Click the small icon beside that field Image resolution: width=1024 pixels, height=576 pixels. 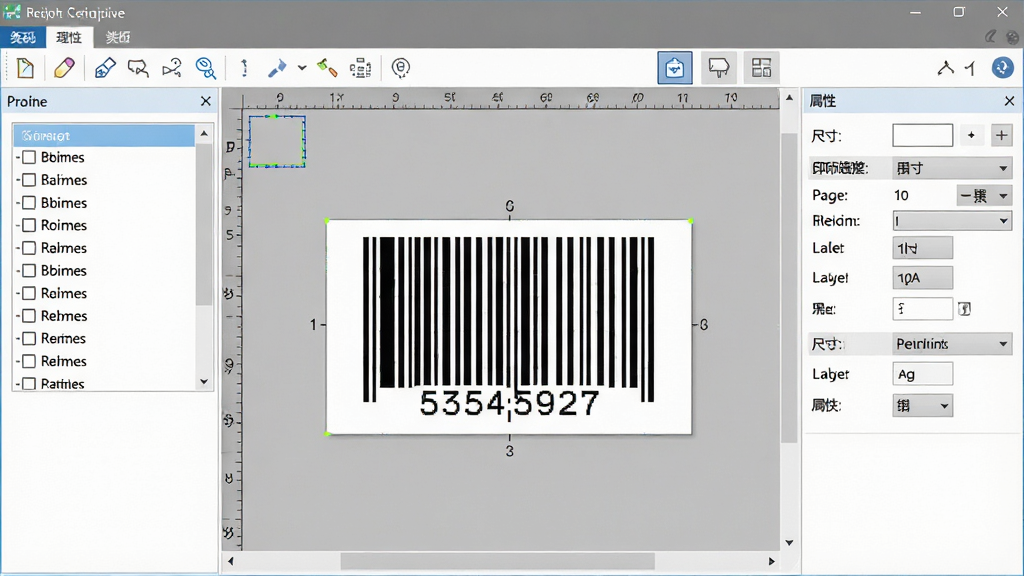(x=965, y=309)
